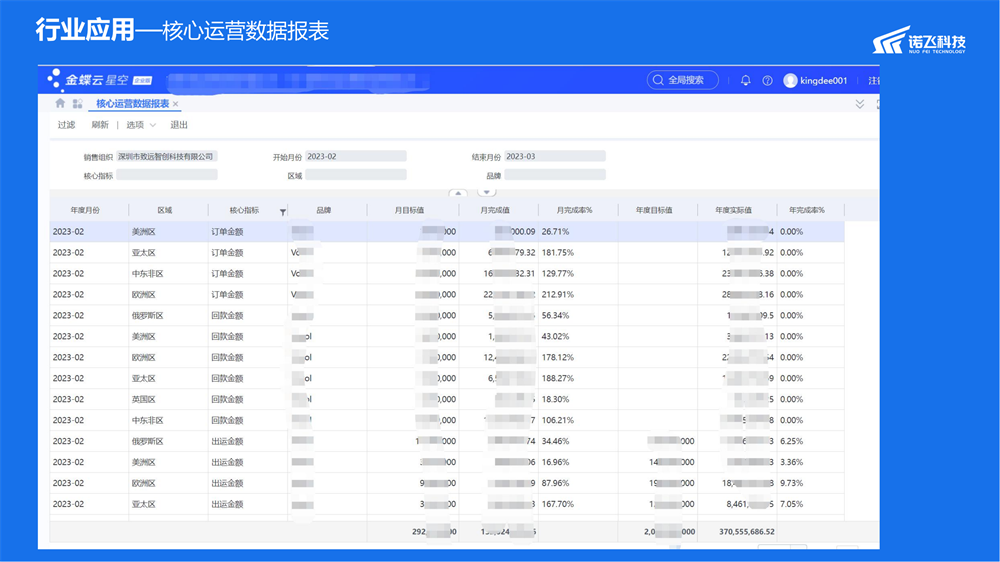Select the cell showing 16.96%
The width and height of the screenshot is (1000, 562).
(x=578, y=462)
